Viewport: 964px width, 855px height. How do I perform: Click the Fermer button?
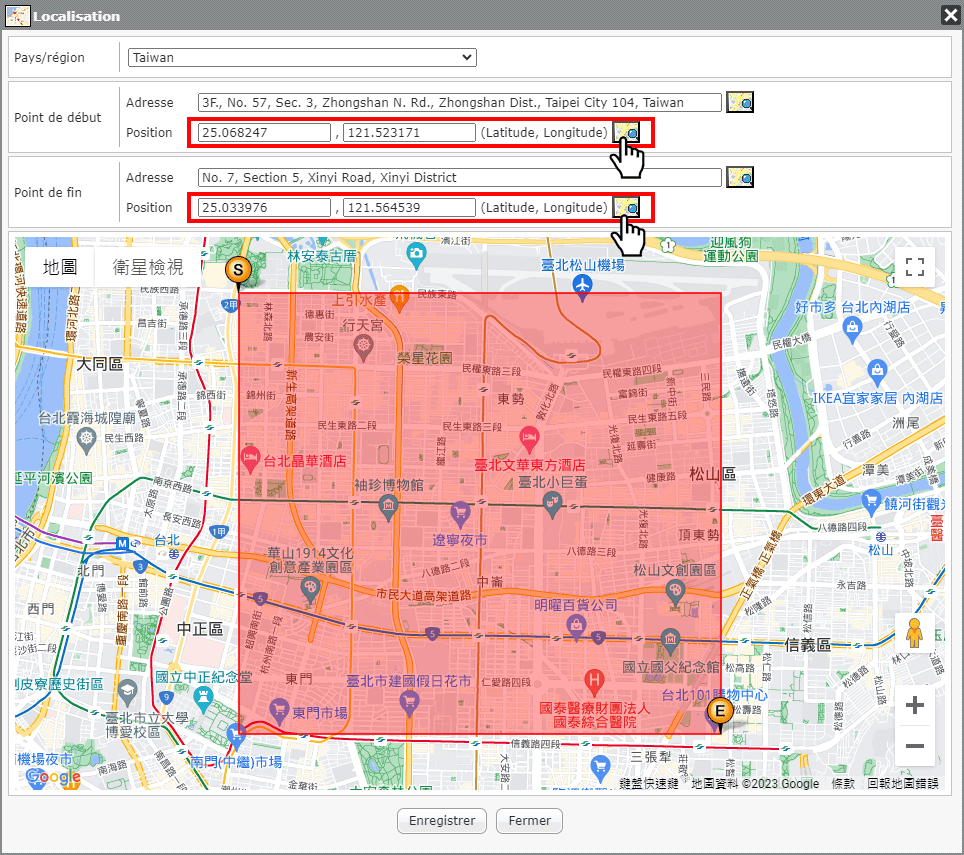529,821
